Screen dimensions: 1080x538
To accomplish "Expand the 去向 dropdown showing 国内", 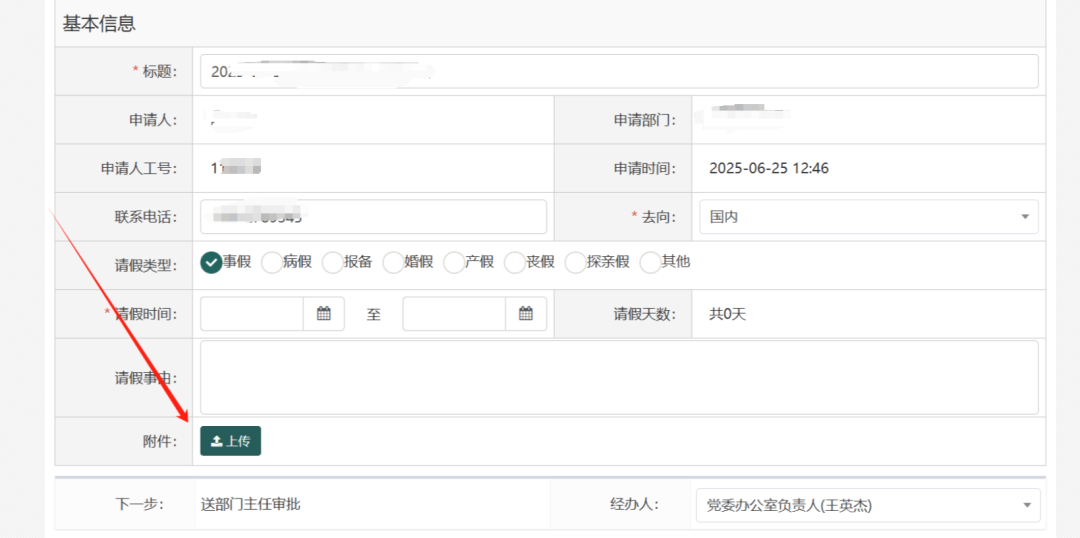I will coord(869,217).
